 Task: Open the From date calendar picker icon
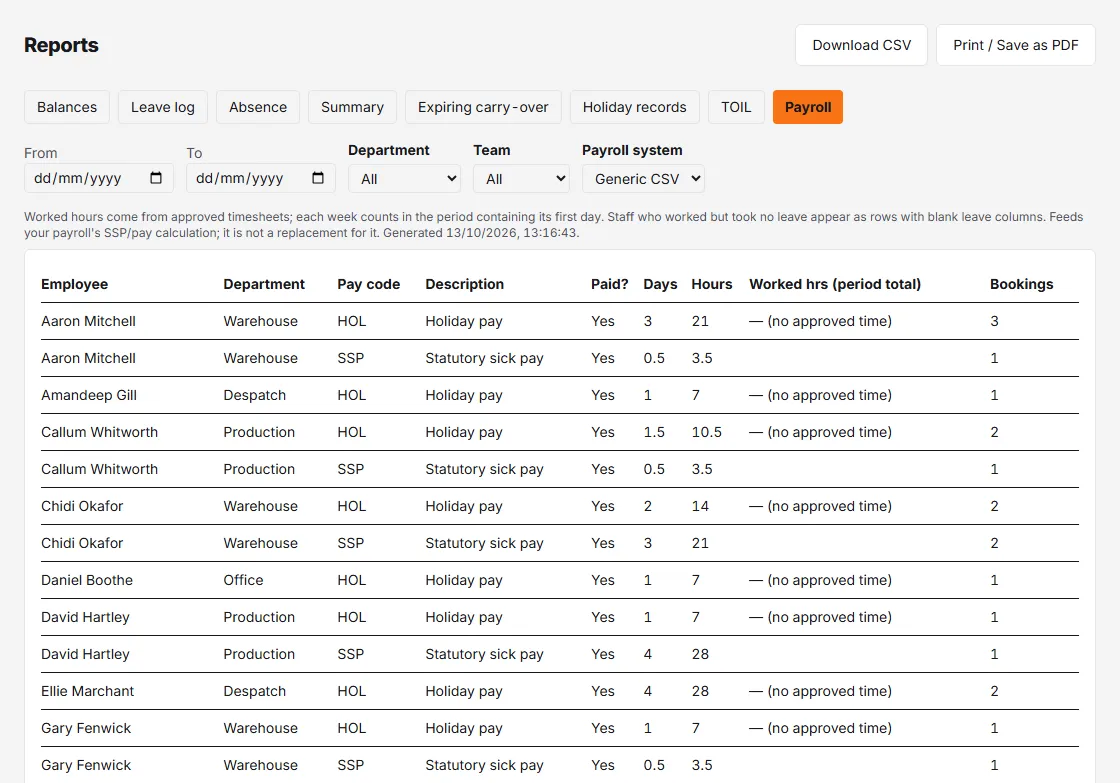coord(156,178)
